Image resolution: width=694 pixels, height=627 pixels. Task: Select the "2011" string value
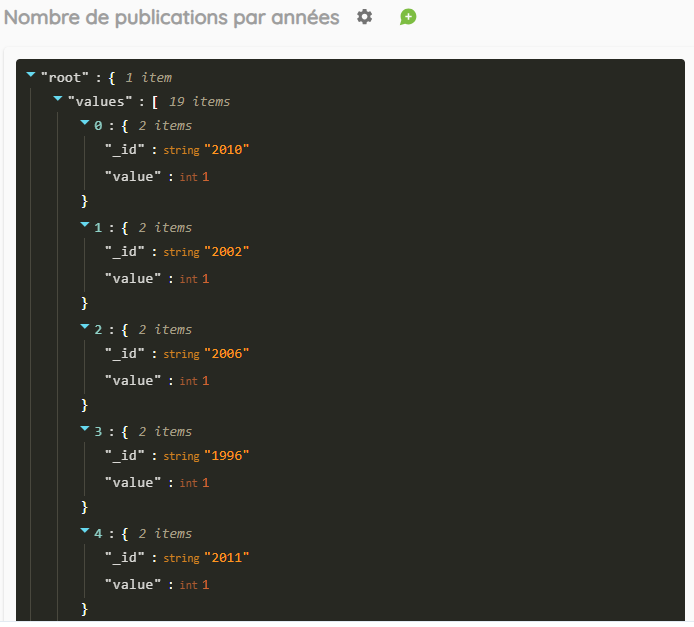[x=227, y=558]
